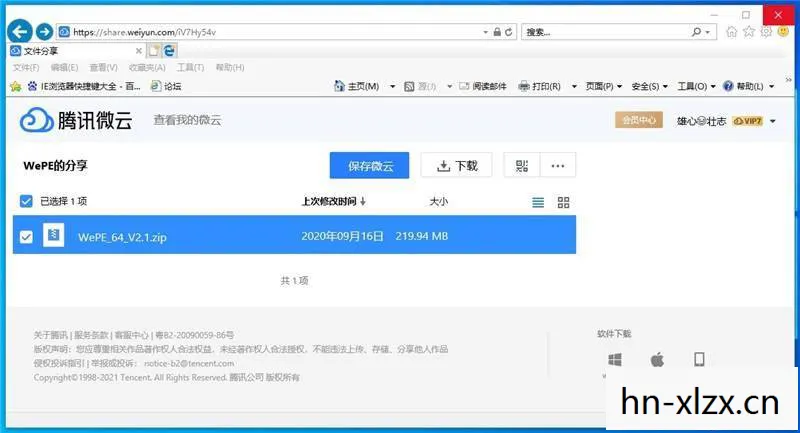Click the smiley feedback icon
The image size is (800, 433).
(783, 32)
